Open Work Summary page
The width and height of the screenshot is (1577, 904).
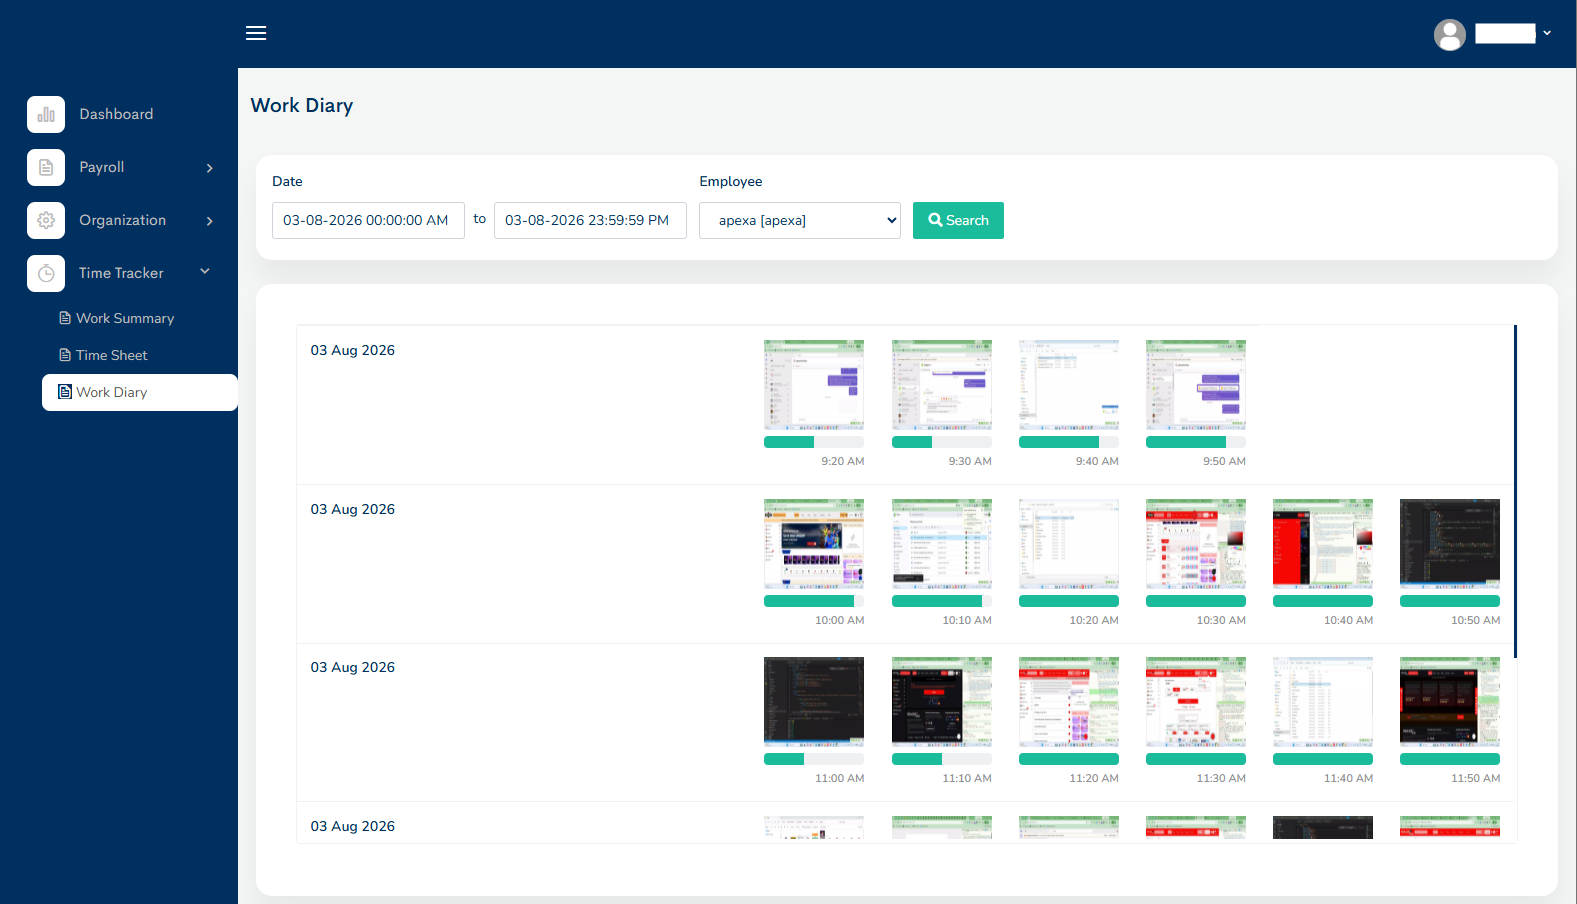[125, 318]
